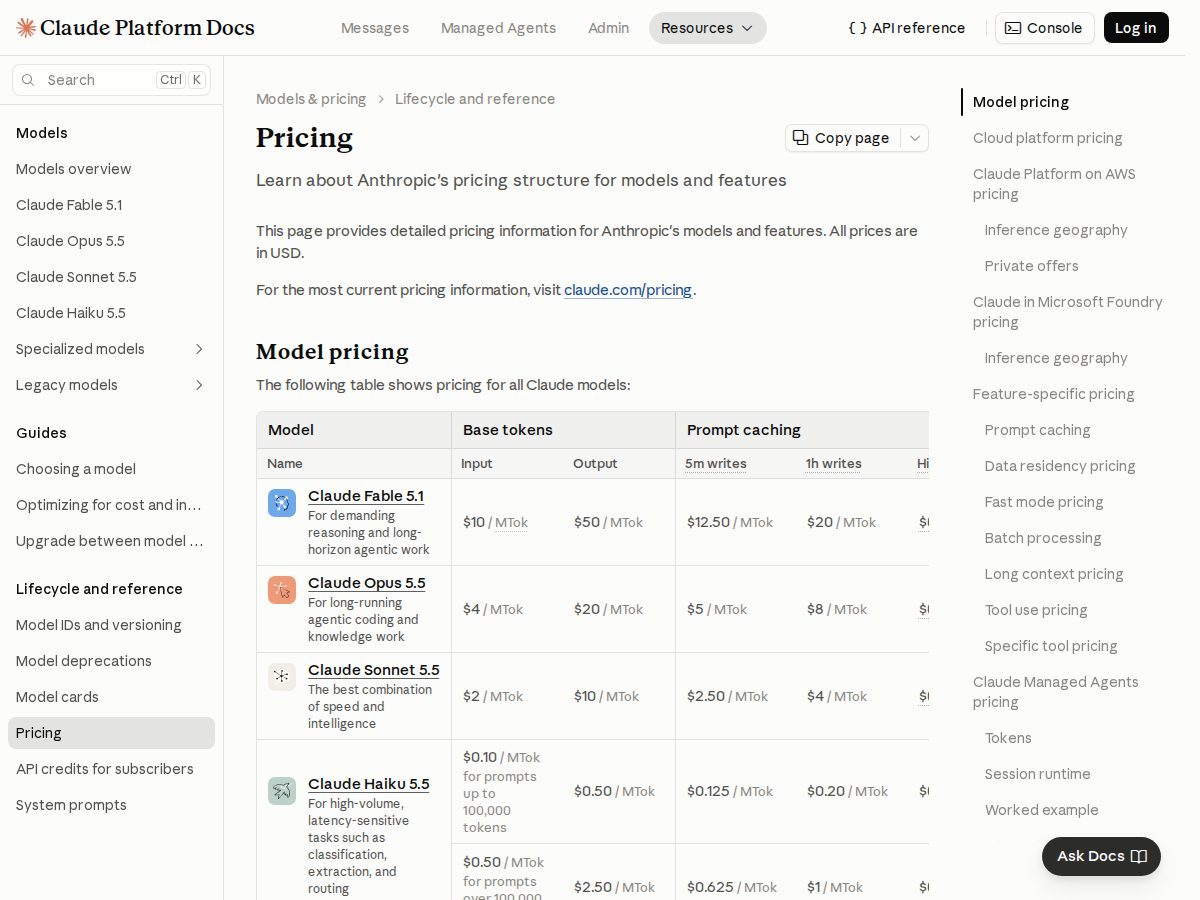Select Model IDs and versioning in sidebar
The image size is (1200, 900).
pyautogui.click(x=111, y=625)
